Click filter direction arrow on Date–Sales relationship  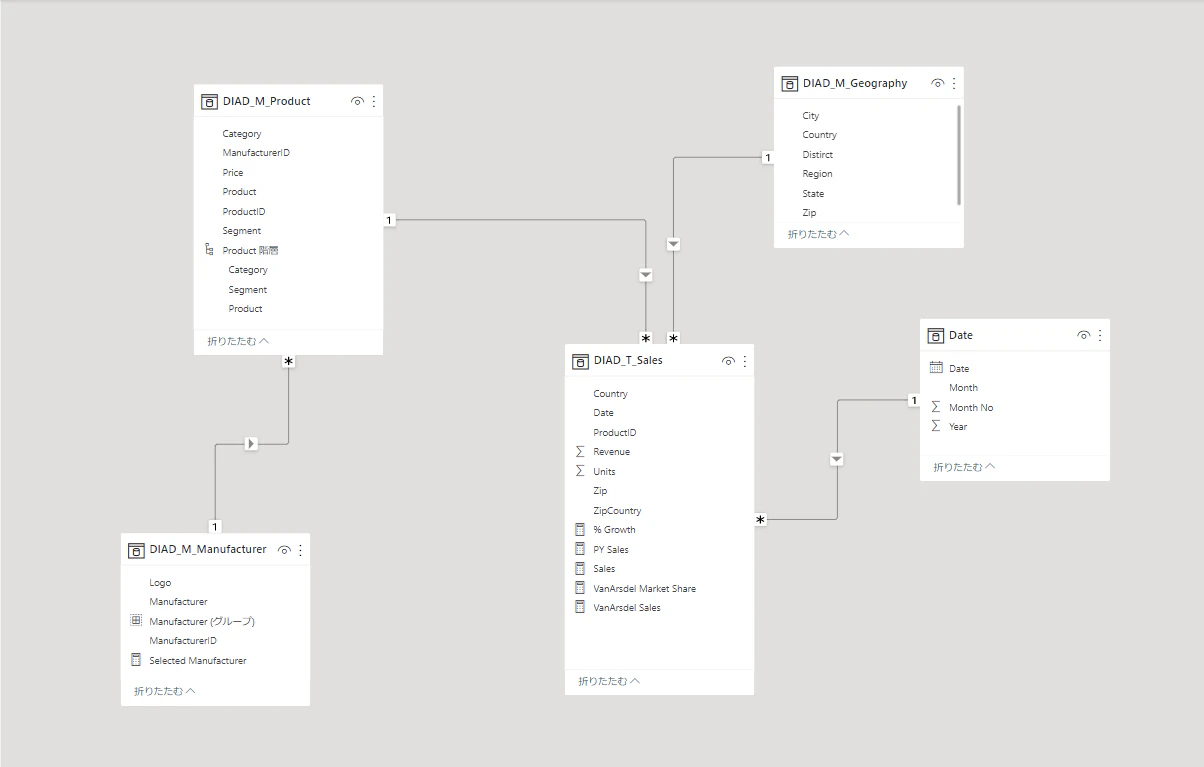click(837, 459)
